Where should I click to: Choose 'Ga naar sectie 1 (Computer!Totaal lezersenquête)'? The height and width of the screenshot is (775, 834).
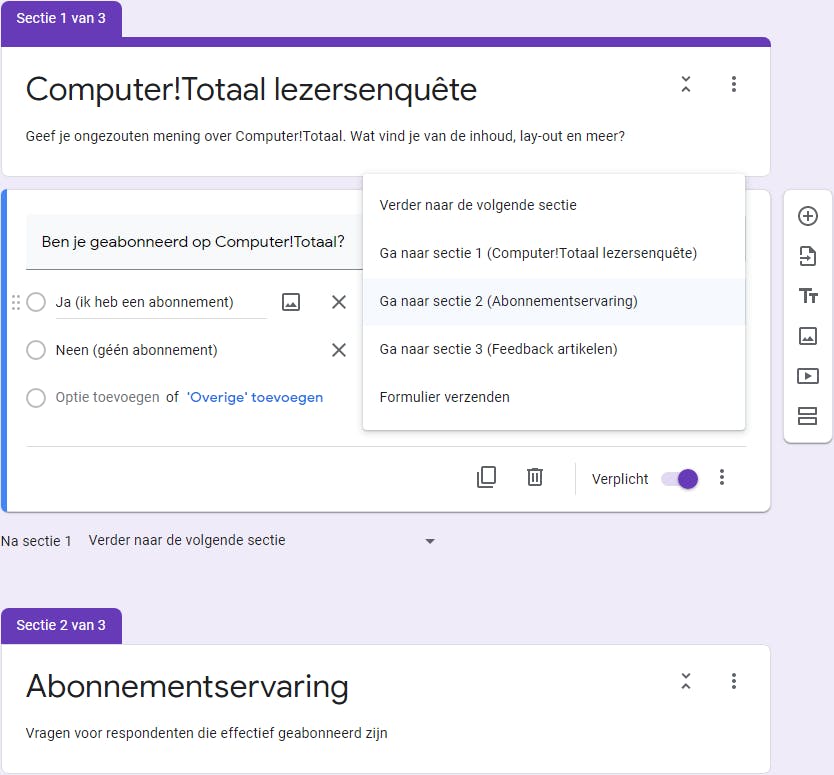pos(554,253)
